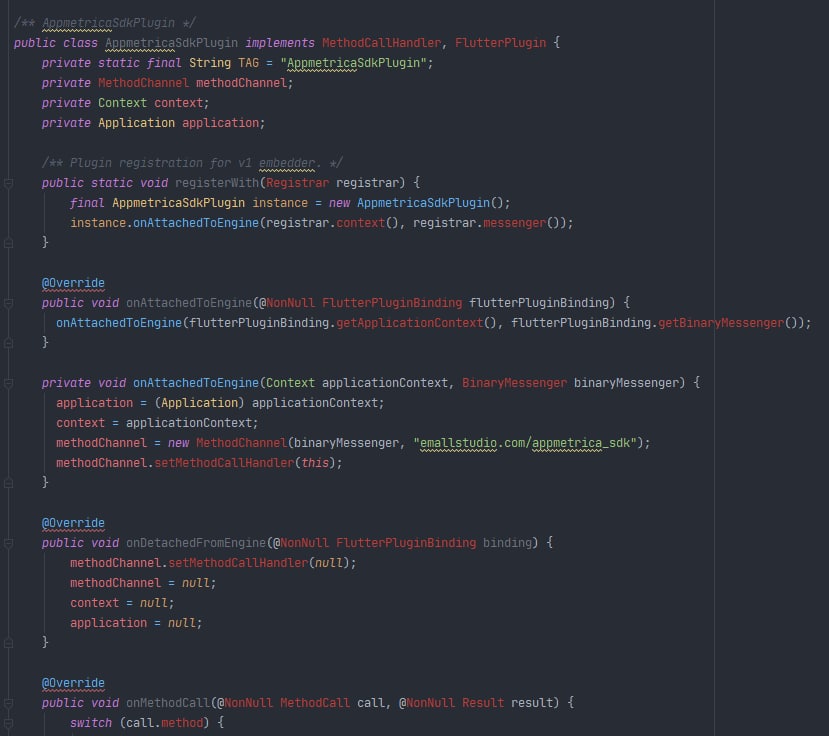Click the registerWith method name
Screen dimensions: 829x736
(x=217, y=183)
